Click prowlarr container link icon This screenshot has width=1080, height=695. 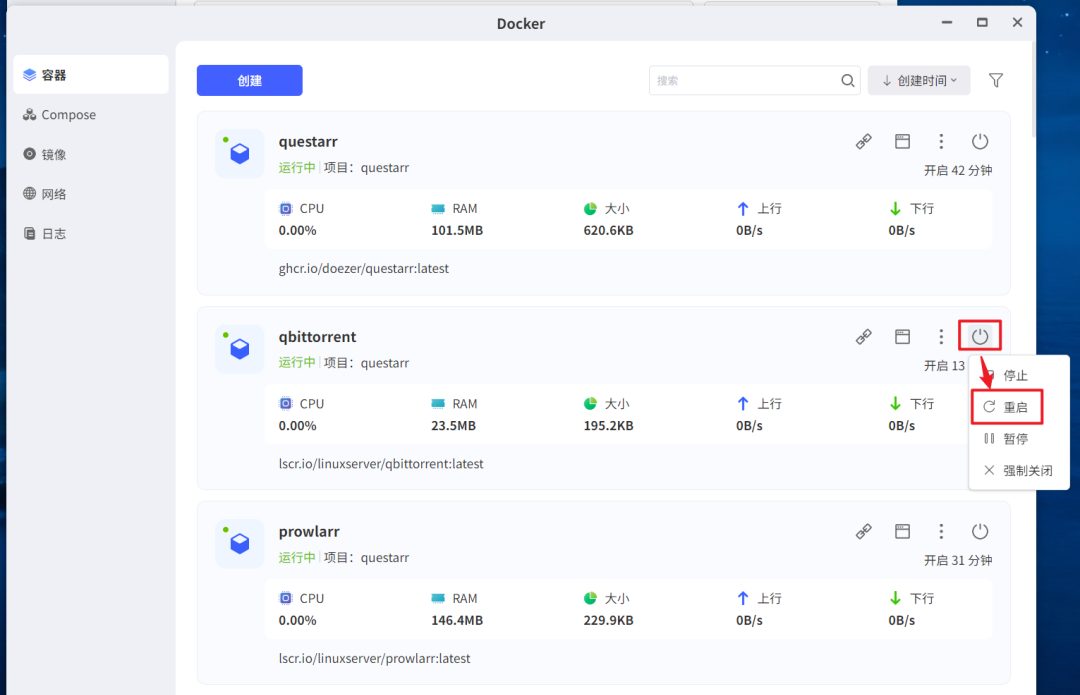pos(864,531)
